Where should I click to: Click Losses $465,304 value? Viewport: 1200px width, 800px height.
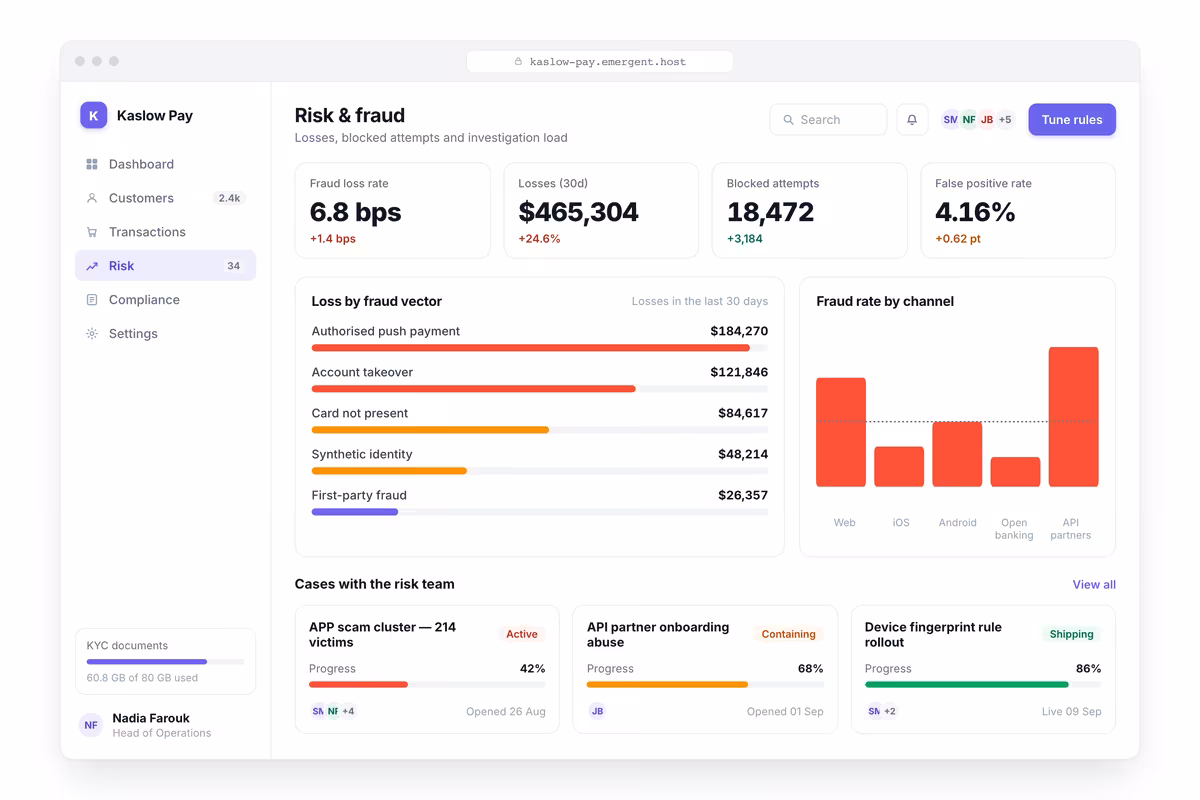click(578, 212)
